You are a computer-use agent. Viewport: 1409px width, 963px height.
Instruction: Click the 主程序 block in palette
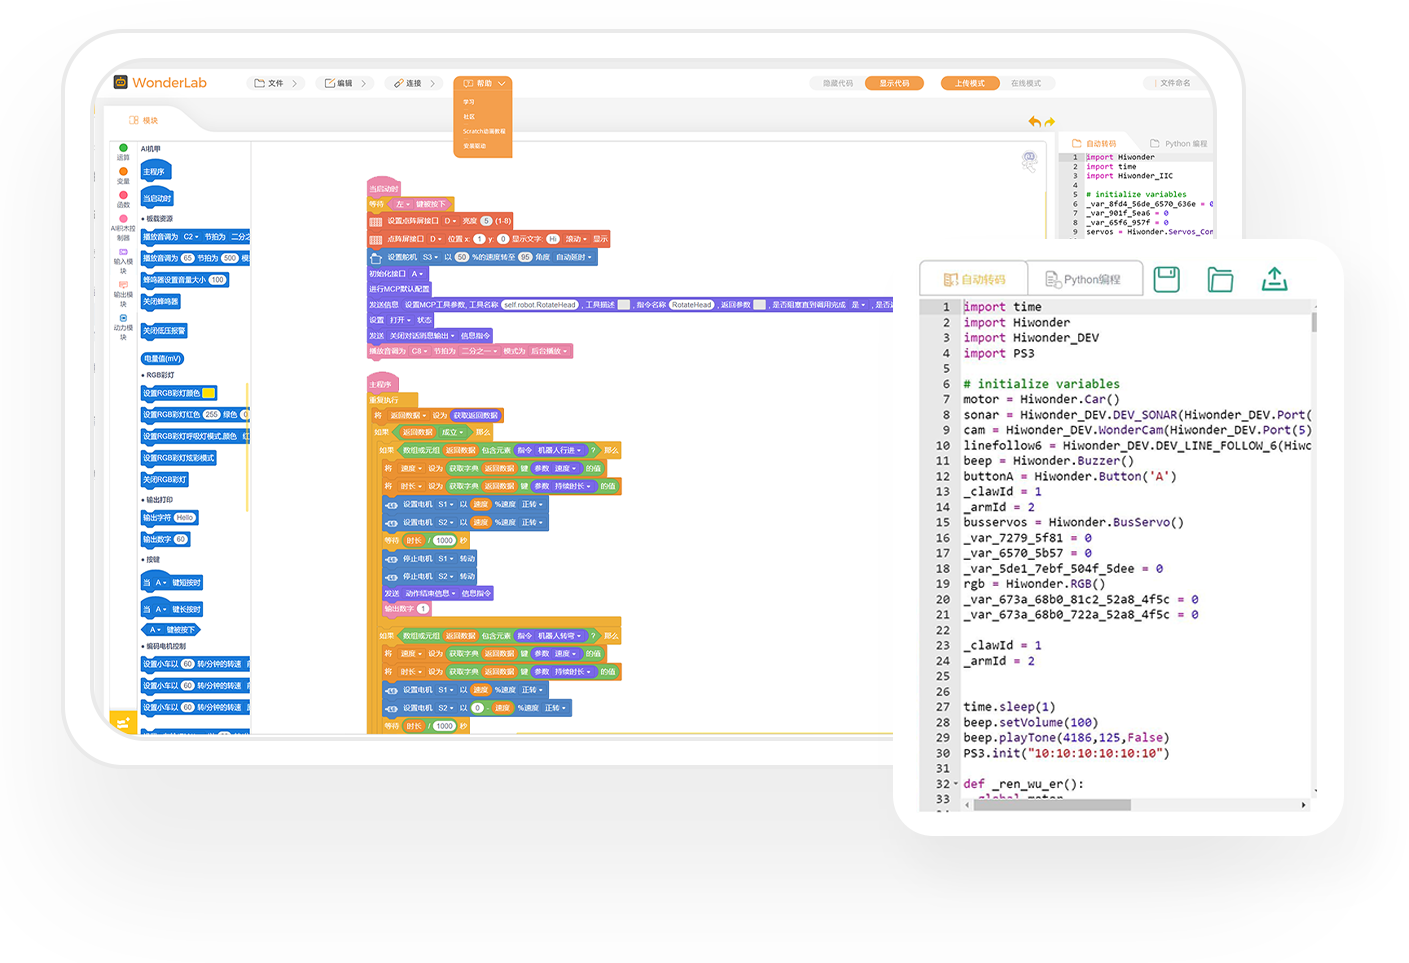[x=154, y=172]
